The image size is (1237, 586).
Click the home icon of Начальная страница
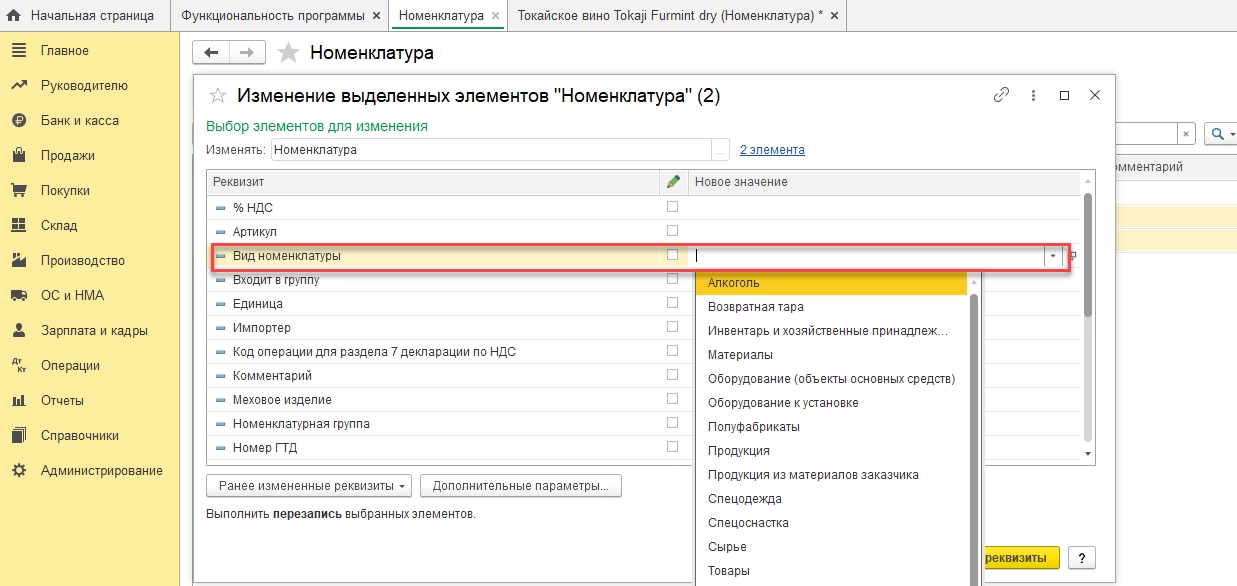(14, 16)
